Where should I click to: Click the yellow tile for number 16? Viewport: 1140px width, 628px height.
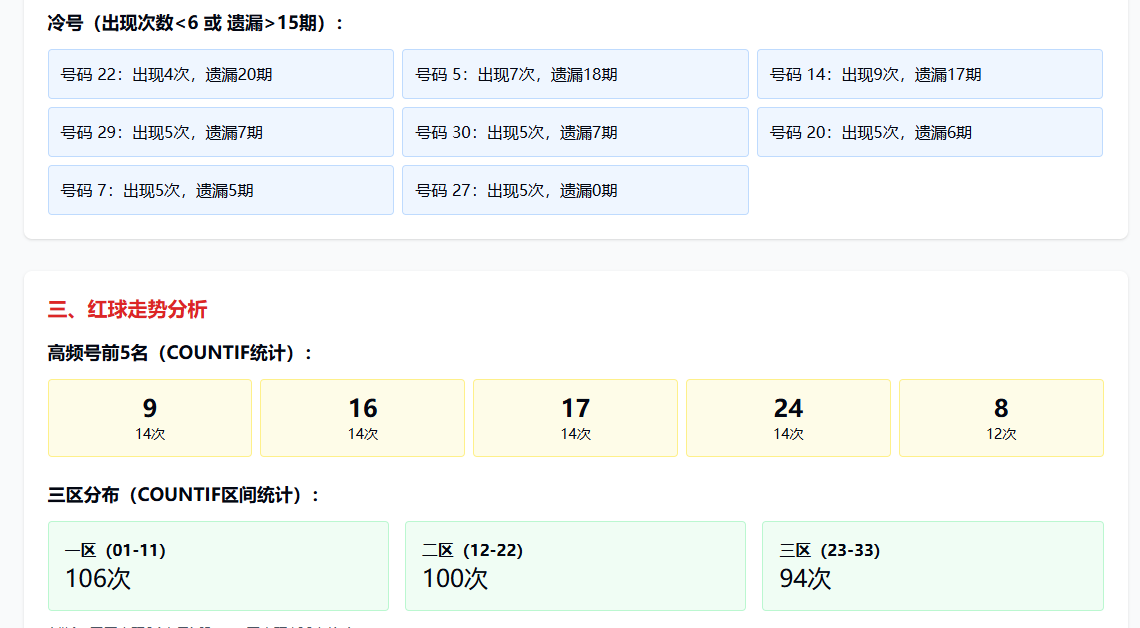362,418
